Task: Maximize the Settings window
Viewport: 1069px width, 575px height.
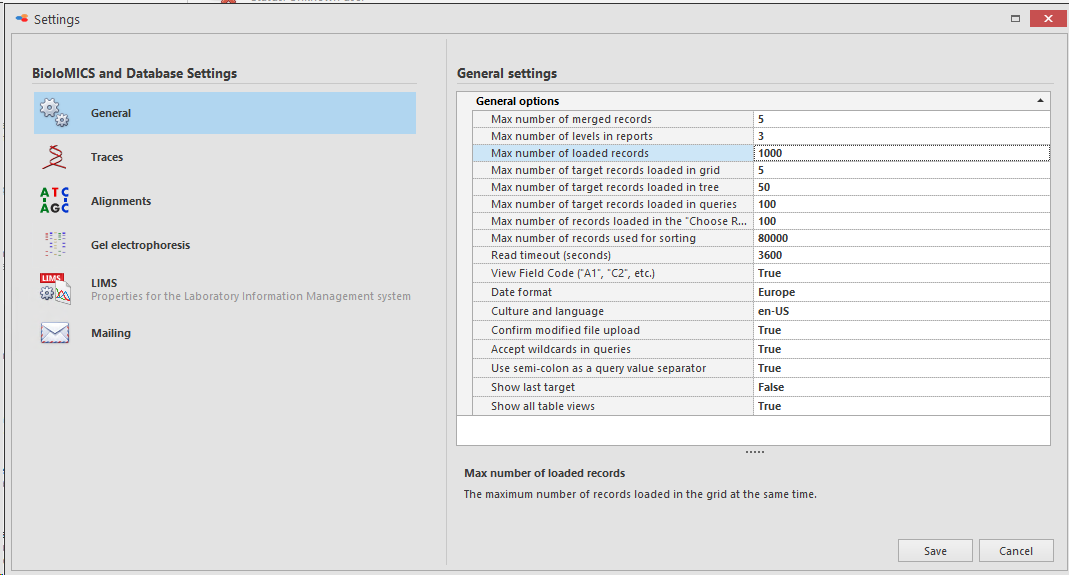Action: 1015,19
